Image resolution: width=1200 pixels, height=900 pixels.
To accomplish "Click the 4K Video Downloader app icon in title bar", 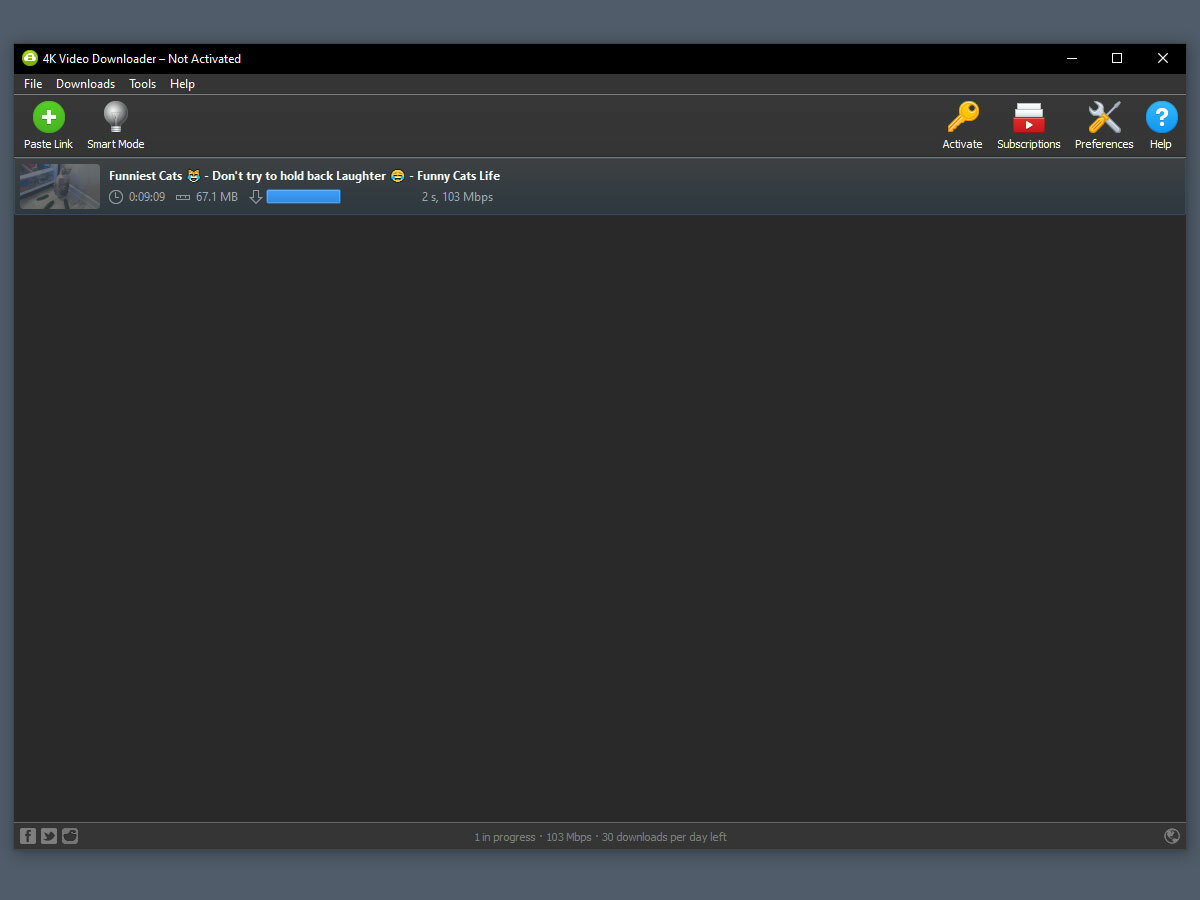I will [x=30, y=58].
